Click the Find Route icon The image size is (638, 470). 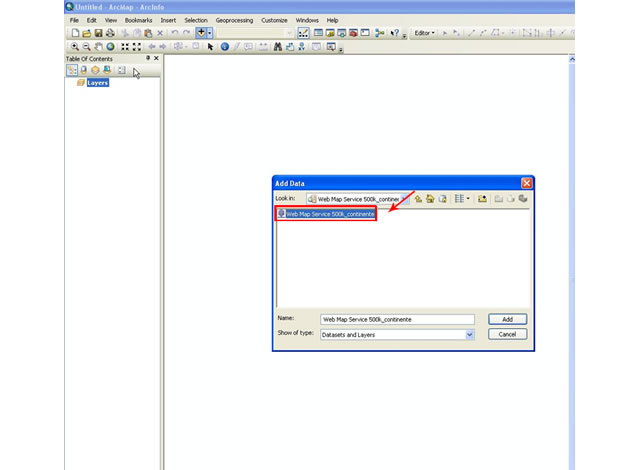(290, 47)
